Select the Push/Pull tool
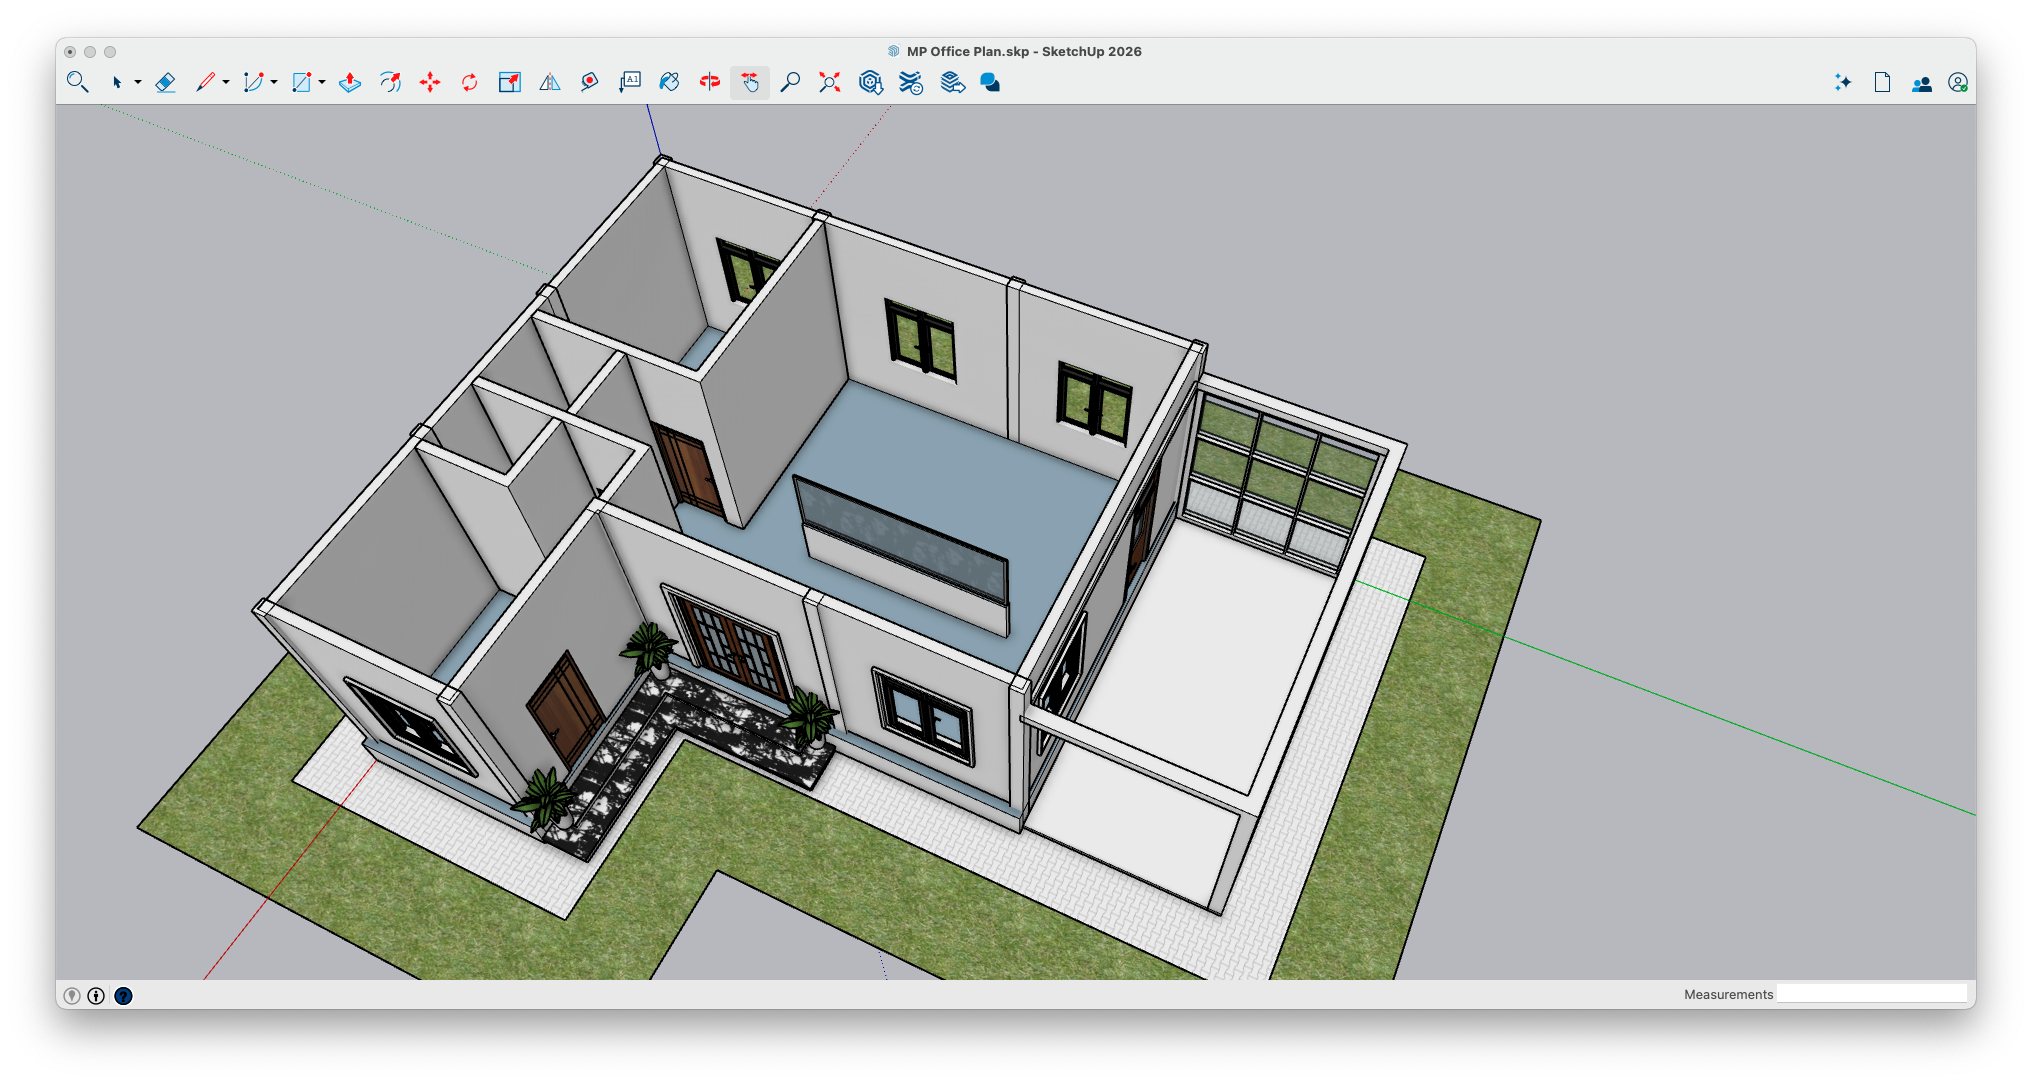Screen dimensions: 2032x1083 tap(350, 82)
